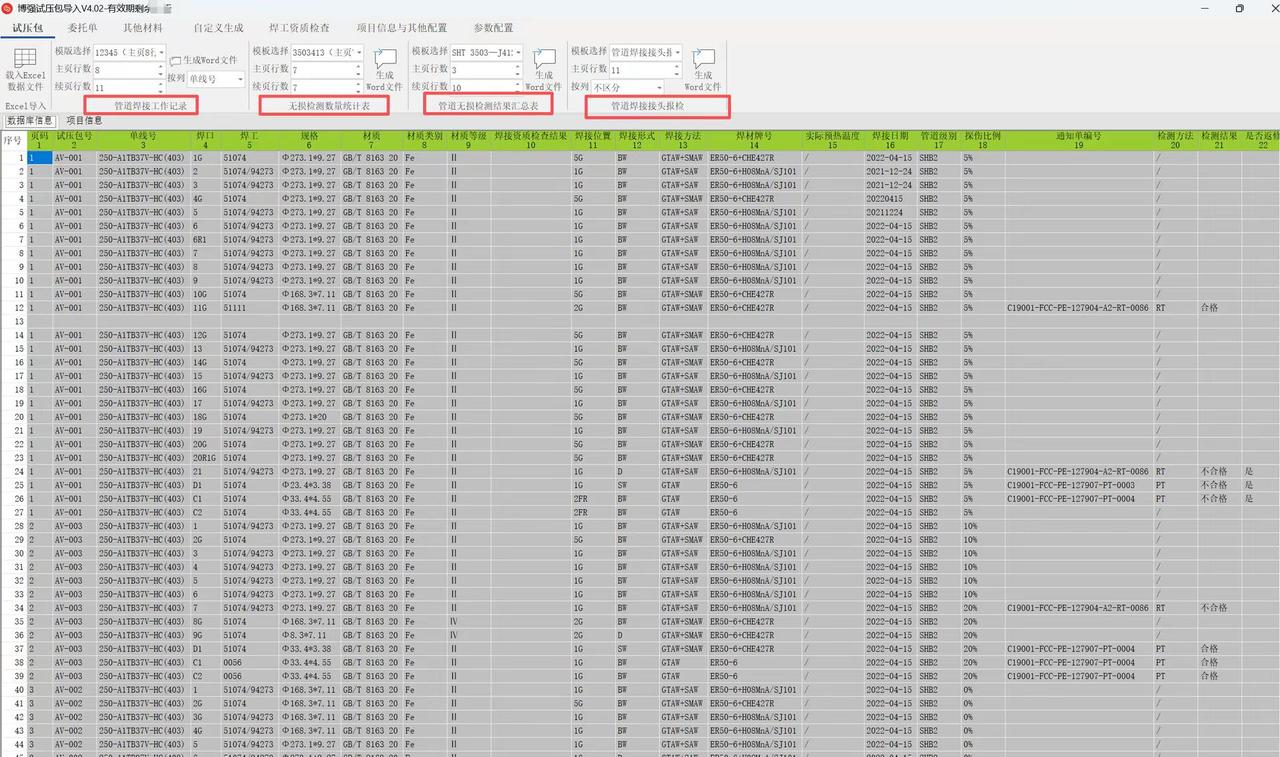Click 生成Word文件 icon in 管道无损检测结果汇总表 group
The image size is (1280, 757).
(x=543, y=60)
